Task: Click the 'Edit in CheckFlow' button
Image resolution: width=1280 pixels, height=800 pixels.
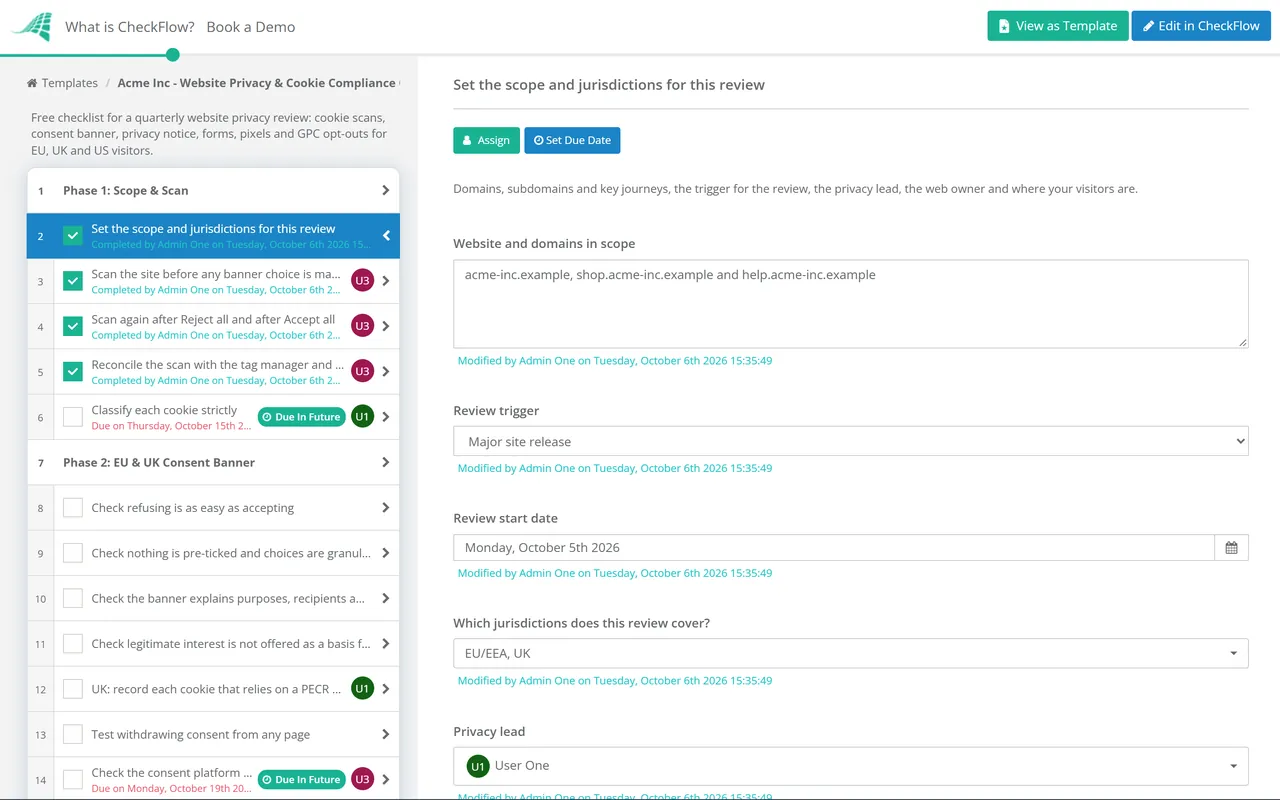Action: click(x=1201, y=26)
